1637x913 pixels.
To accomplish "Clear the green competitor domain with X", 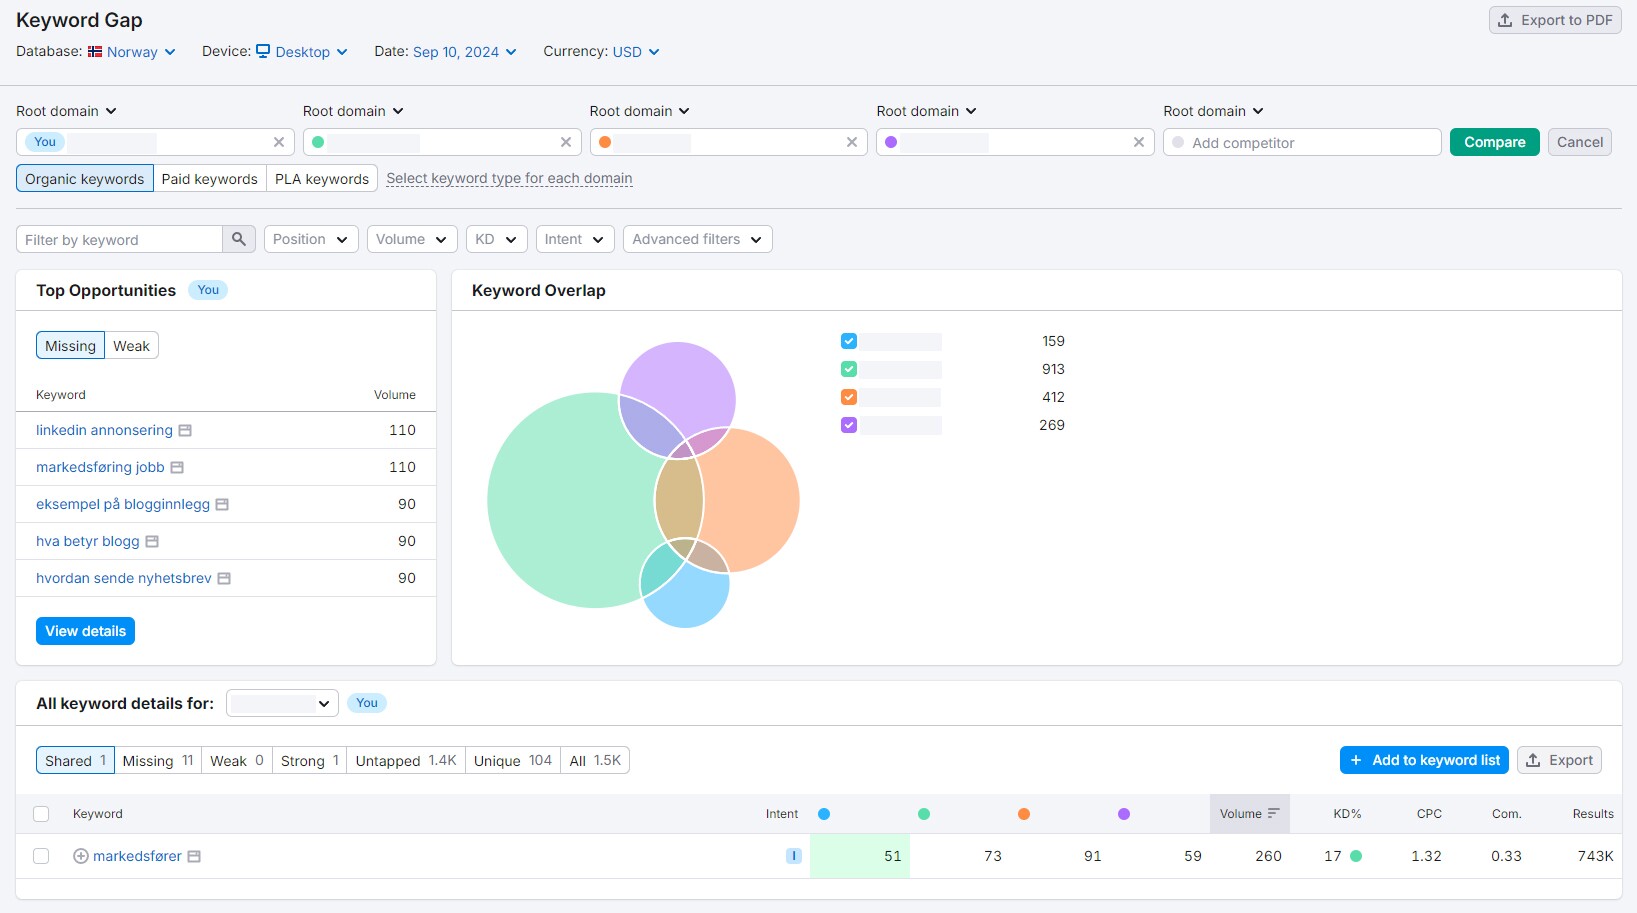I will click(x=565, y=142).
